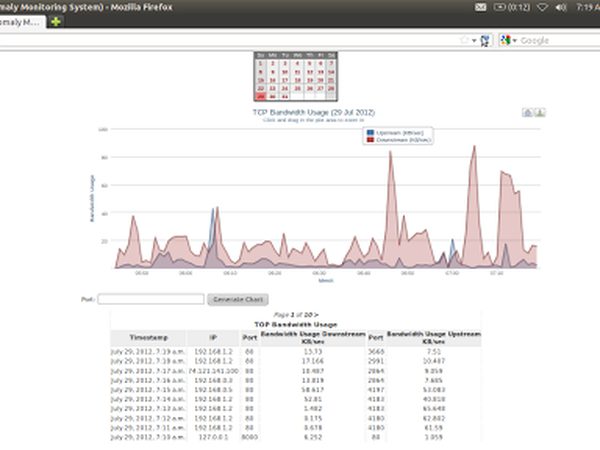
Task: Bookmark the page with the star icon
Action: (465, 40)
